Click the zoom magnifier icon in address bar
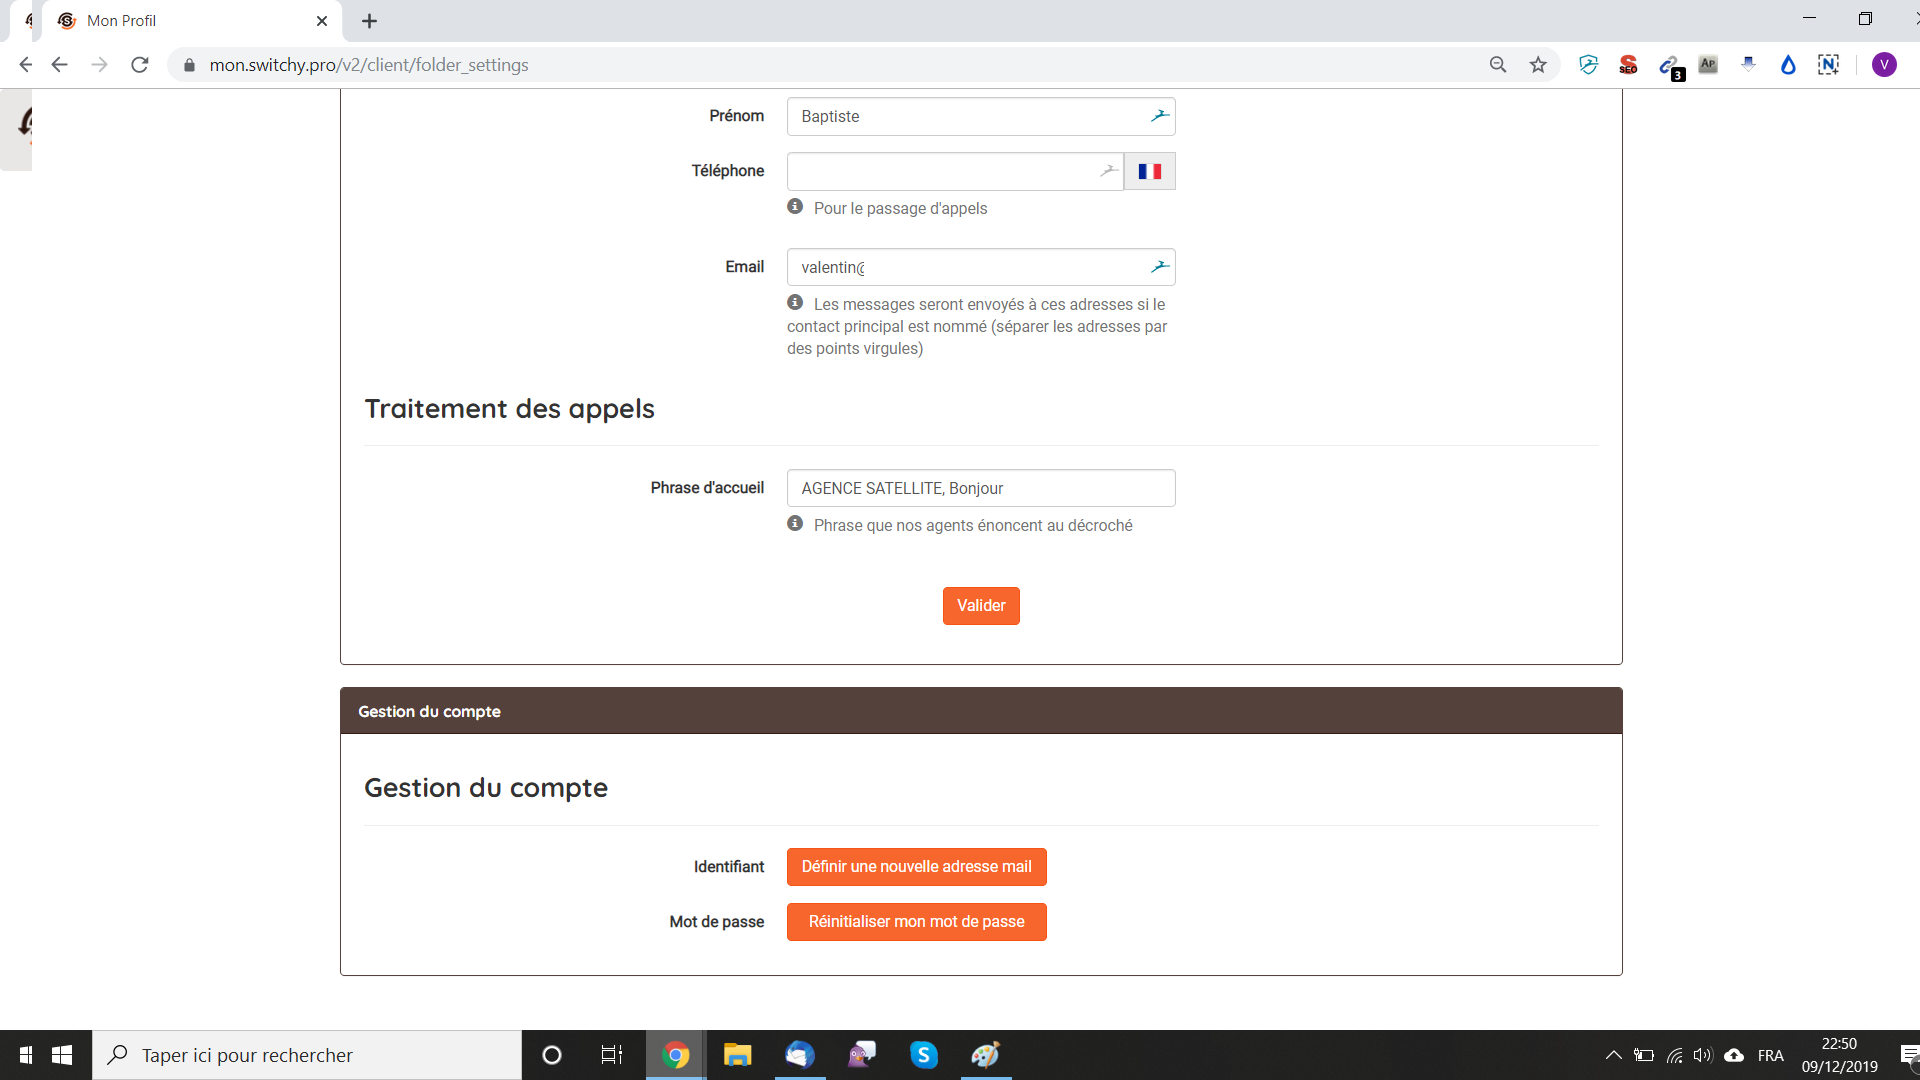 pyautogui.click(x=1498, y=65)
